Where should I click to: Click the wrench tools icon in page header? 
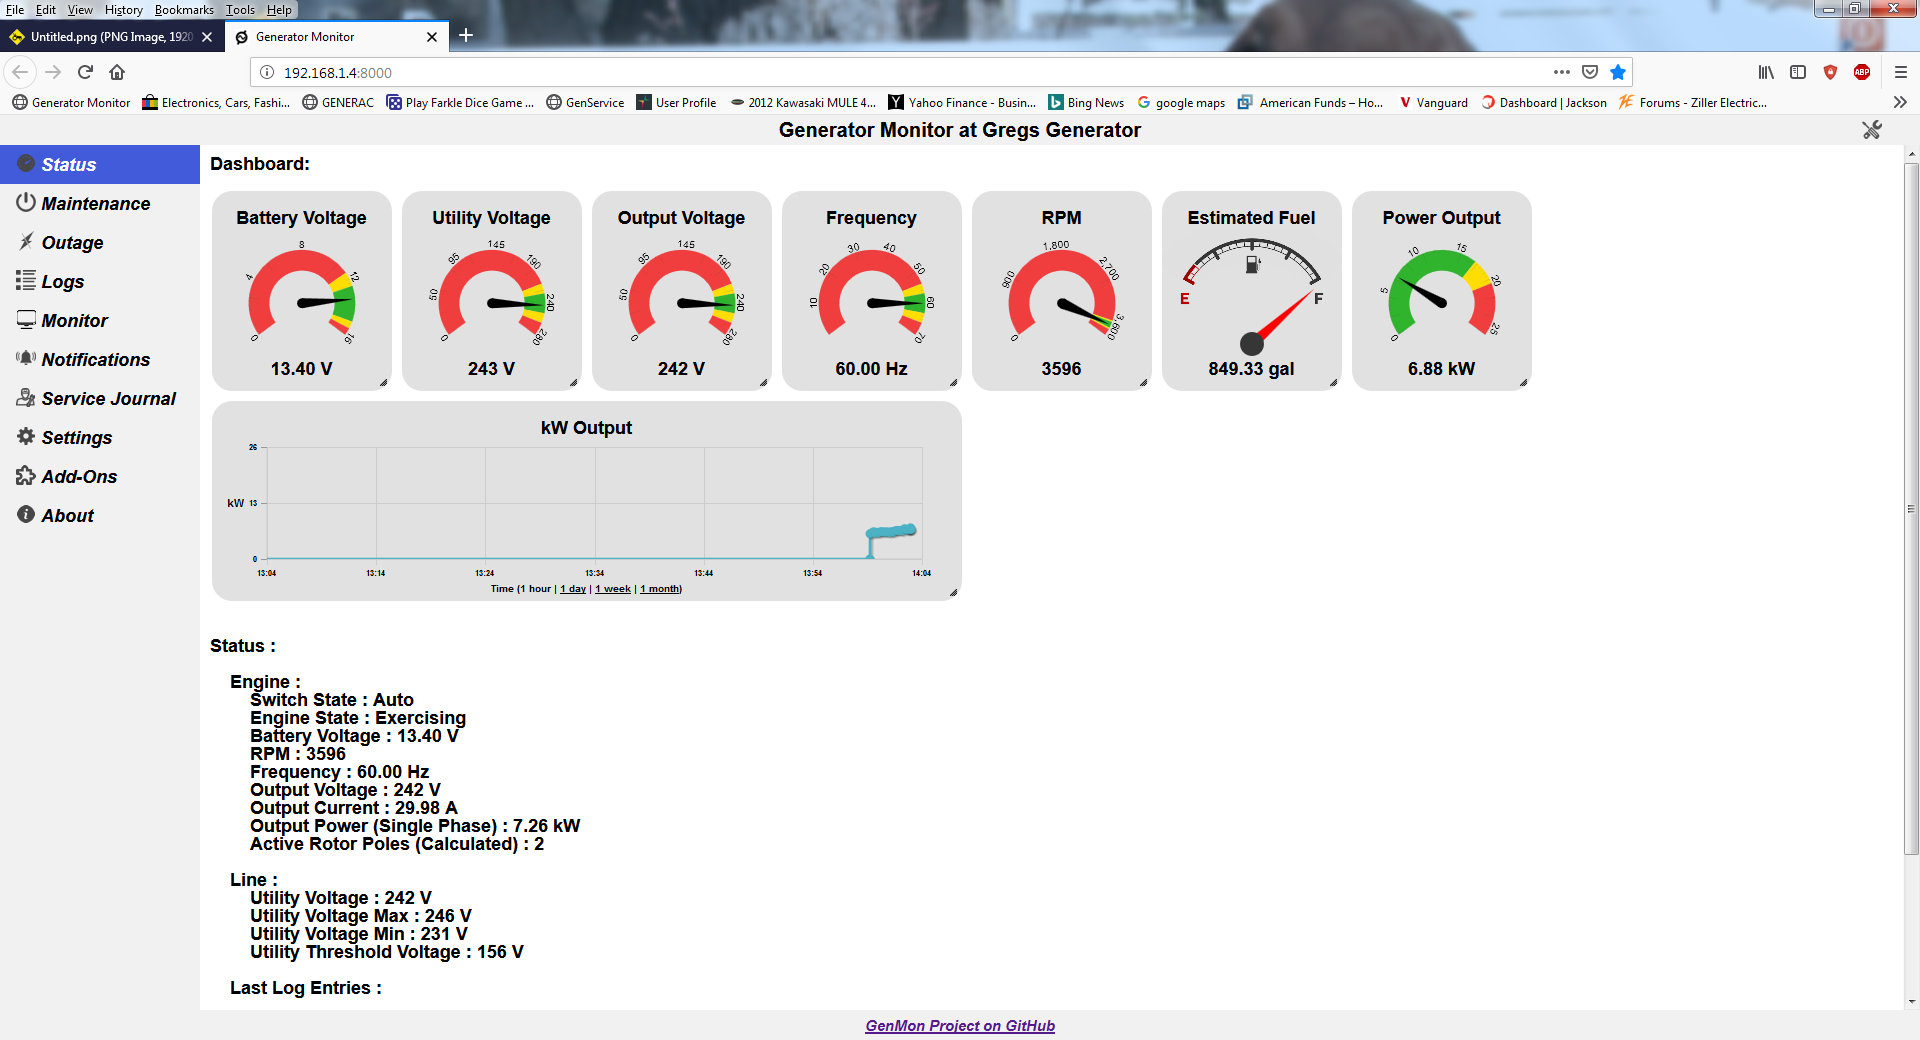[x=1871, y=130]
